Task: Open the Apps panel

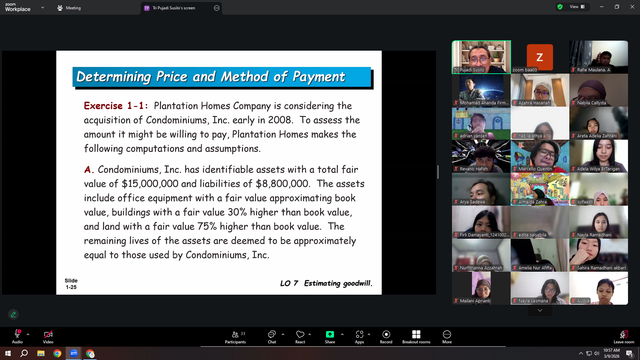Action: coord(359,337)
